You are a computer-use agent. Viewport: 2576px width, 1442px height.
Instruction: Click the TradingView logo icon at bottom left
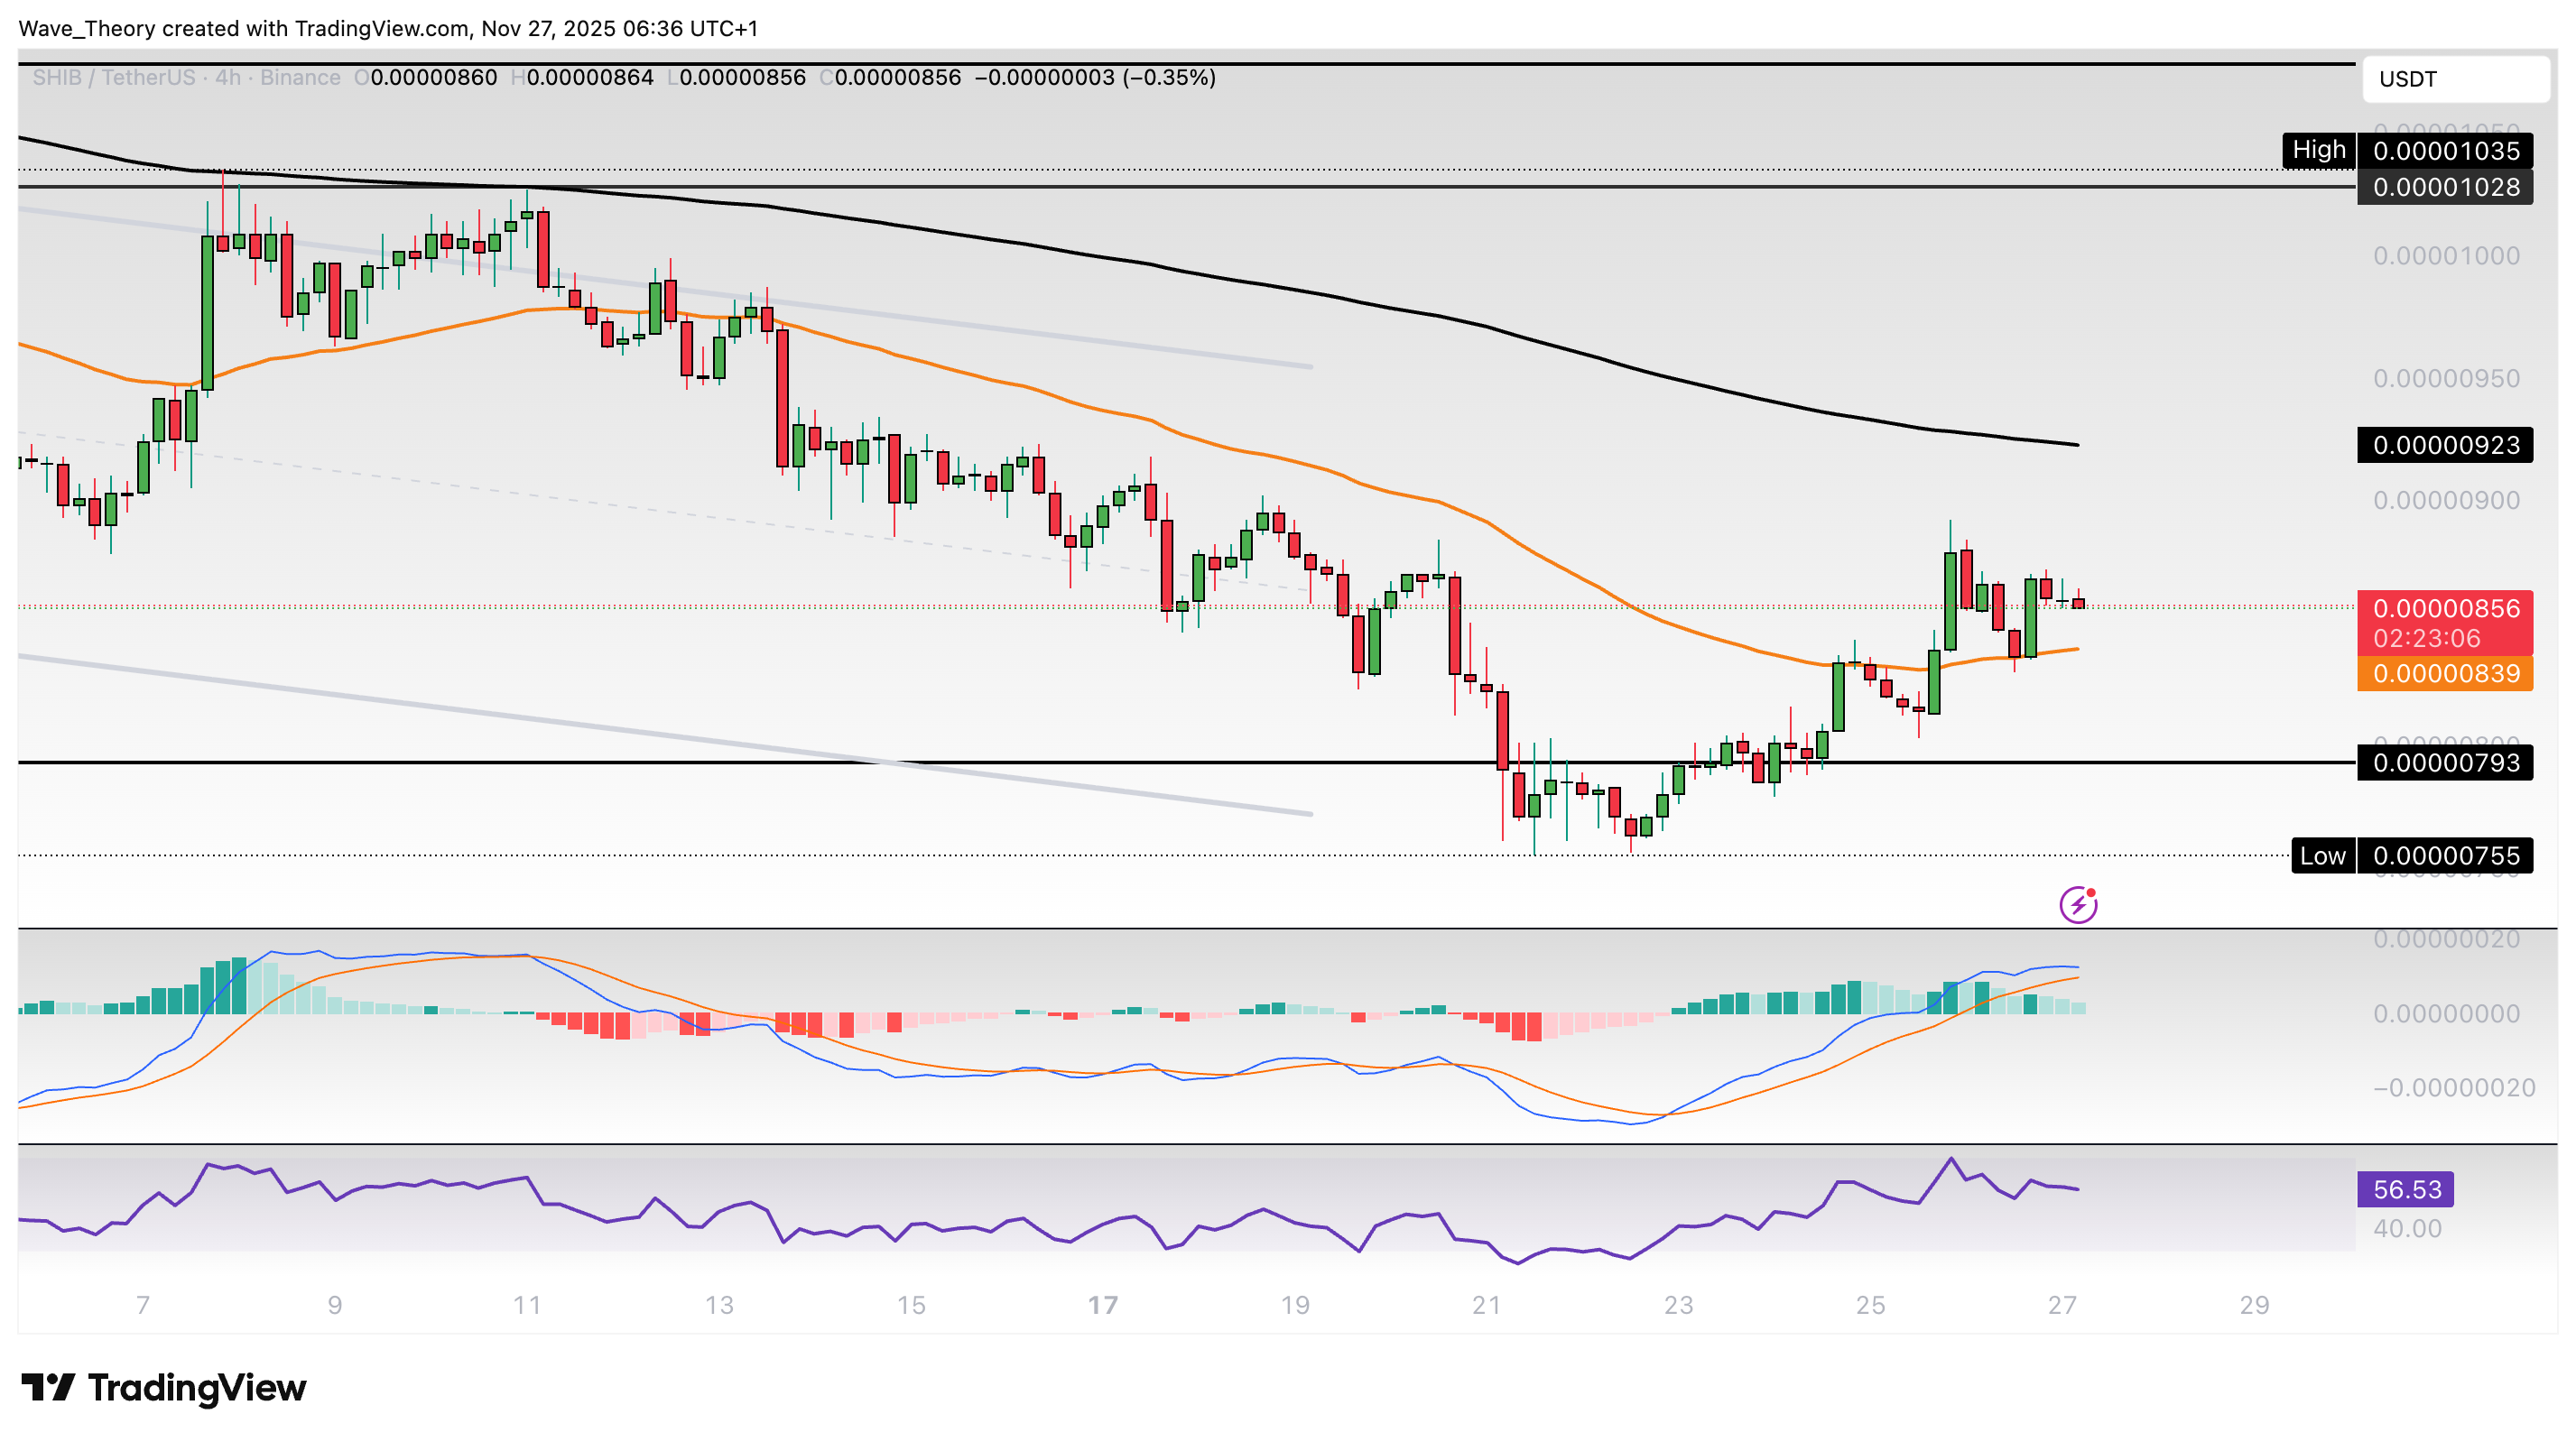48,1388
